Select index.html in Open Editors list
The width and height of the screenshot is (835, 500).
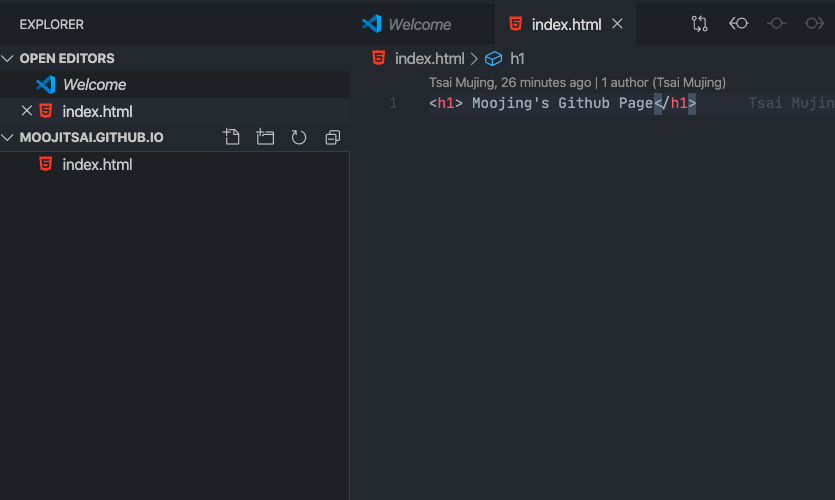(x=175, y=111)
